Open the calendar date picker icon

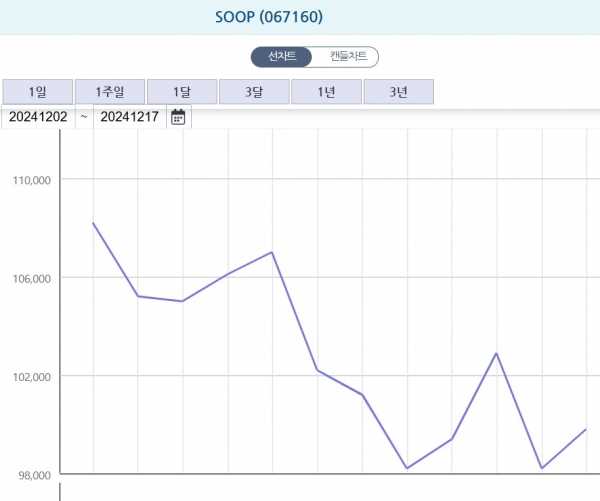pos(178,117)
